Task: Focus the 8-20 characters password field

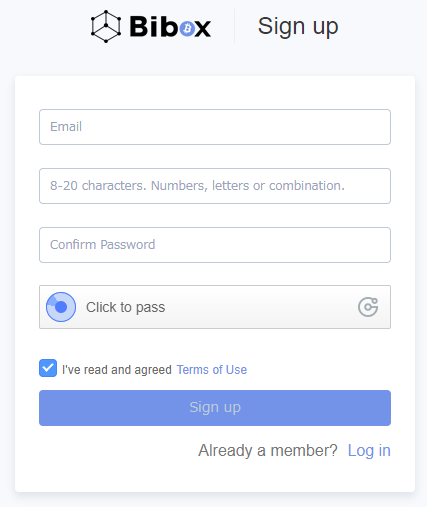Action: [215, 186]
